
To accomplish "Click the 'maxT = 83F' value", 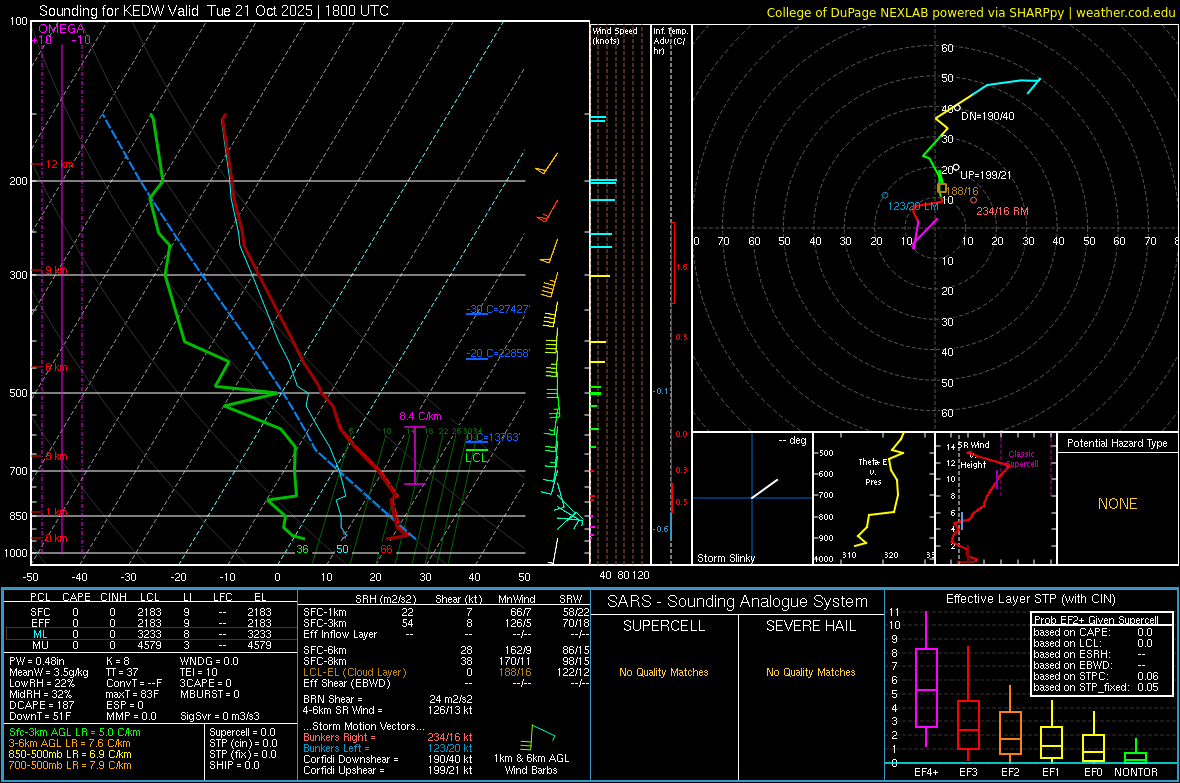I will click(132, 694).
